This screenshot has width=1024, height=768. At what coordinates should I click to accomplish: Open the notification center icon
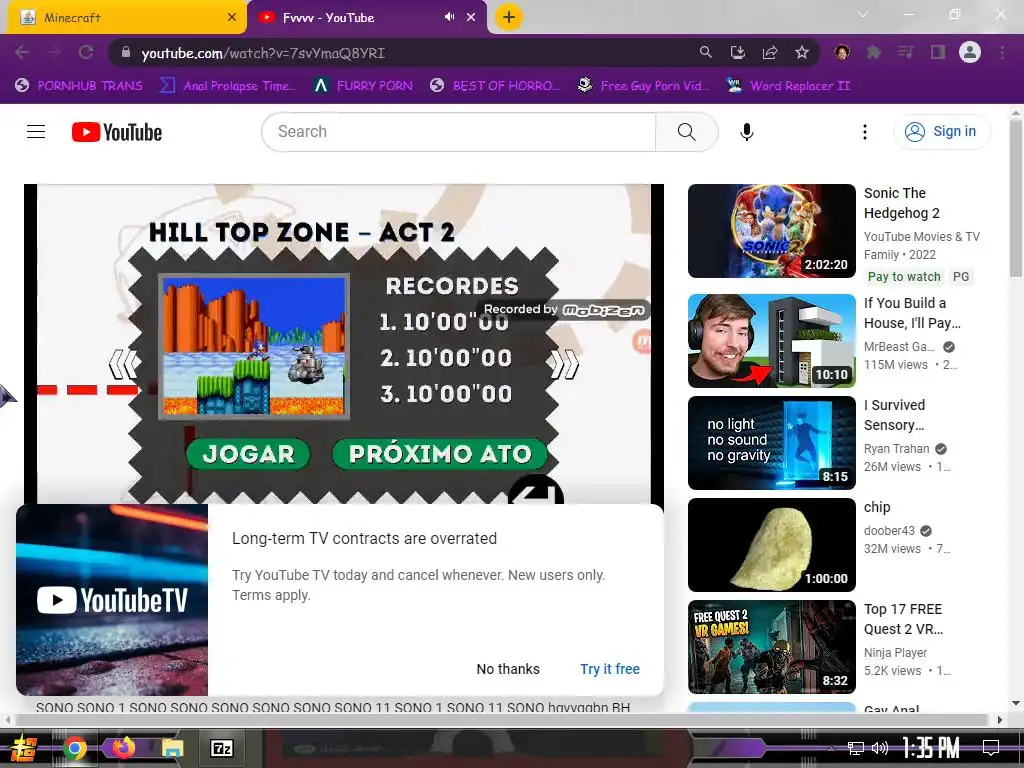click(x=991, y=748)
